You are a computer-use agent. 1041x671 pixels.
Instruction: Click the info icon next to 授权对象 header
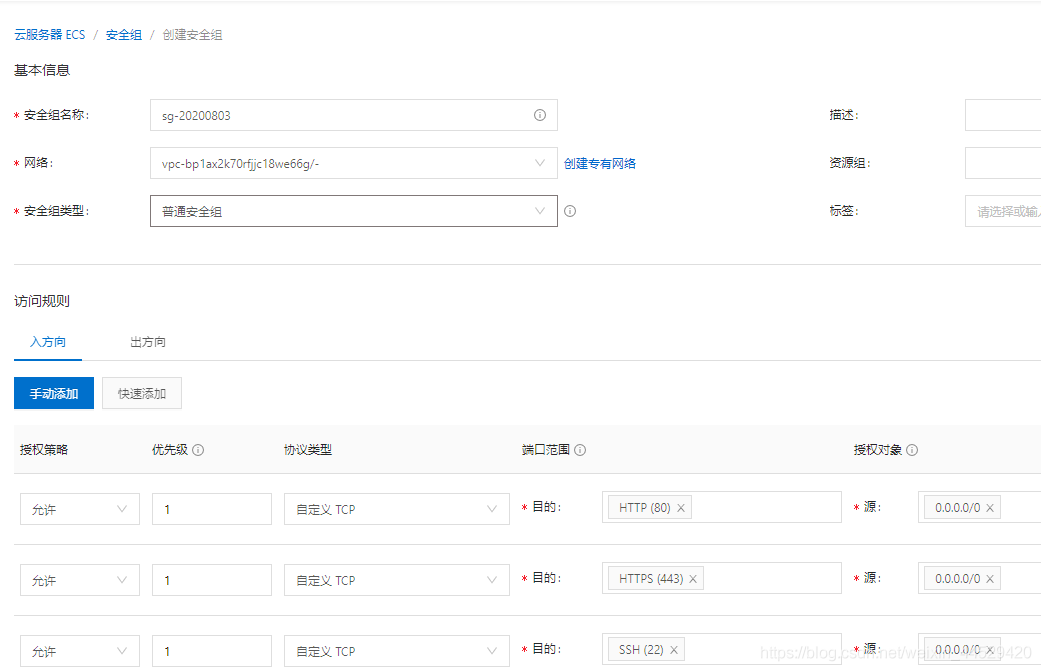coord(912,450)
